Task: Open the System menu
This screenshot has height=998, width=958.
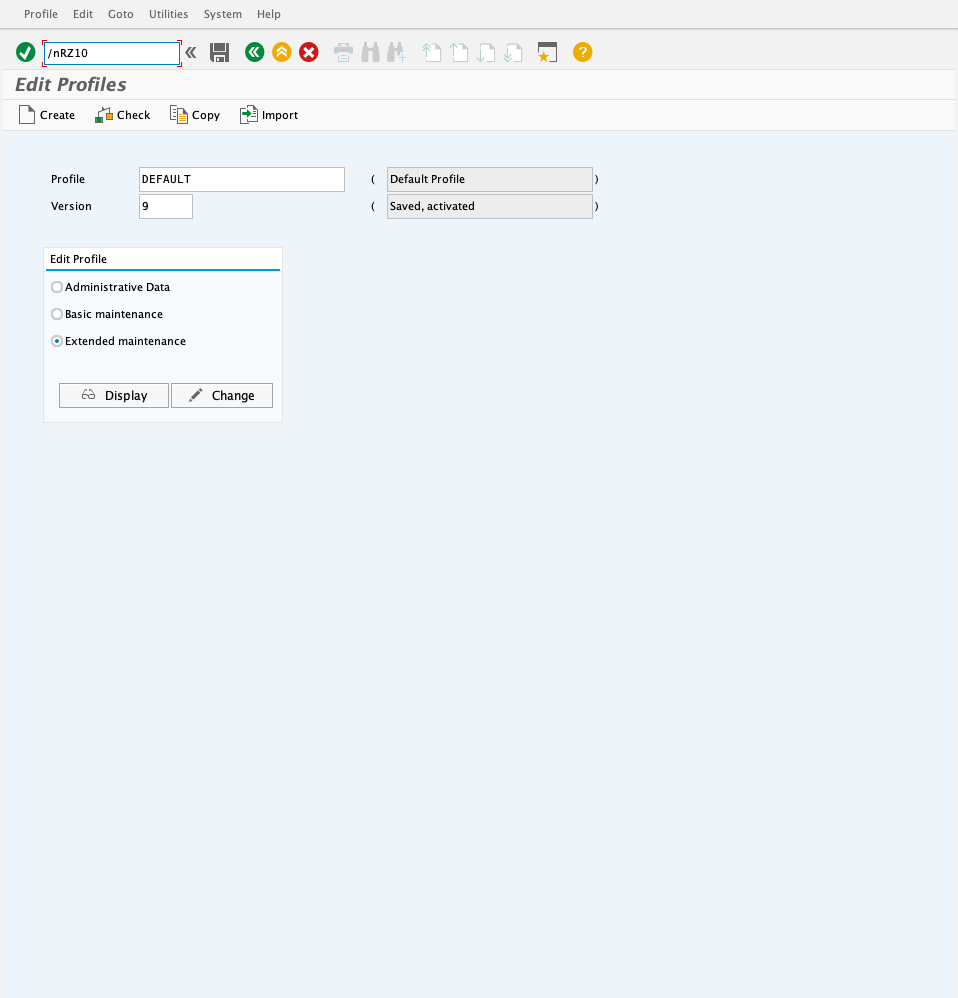Action: [222, 14]
